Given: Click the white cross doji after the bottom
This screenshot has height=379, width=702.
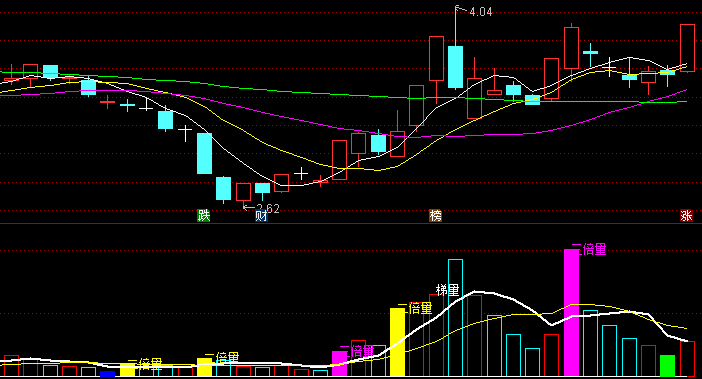Looking at the screenshot, I should (x=301, y=174).
